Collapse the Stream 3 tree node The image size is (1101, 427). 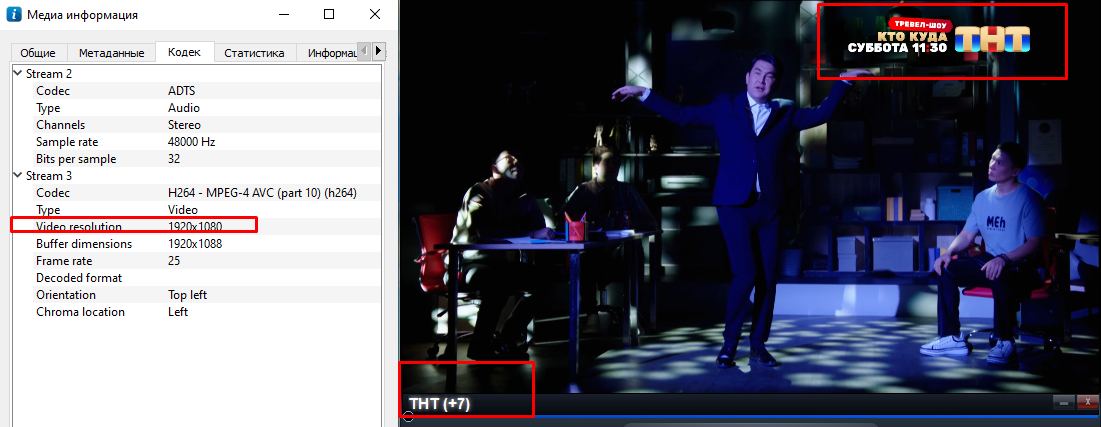[x=18, y=176]
